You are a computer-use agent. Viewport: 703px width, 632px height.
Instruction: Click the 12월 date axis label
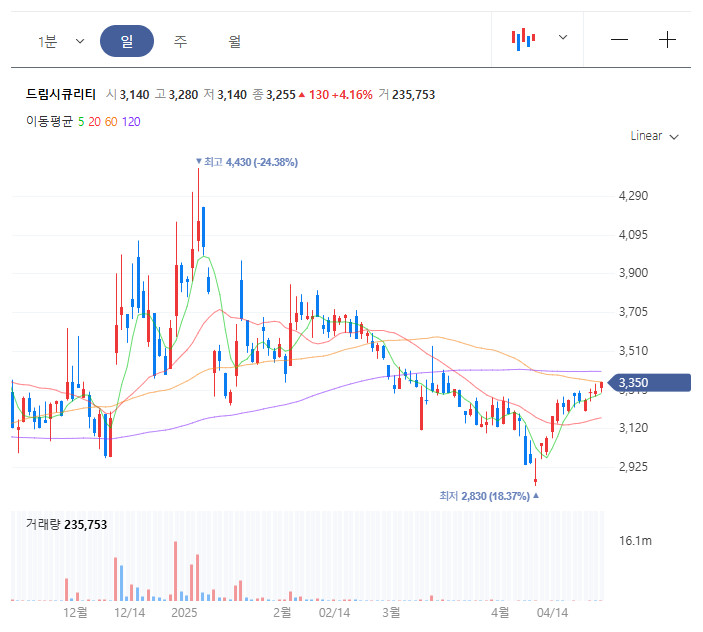(75, 612)
